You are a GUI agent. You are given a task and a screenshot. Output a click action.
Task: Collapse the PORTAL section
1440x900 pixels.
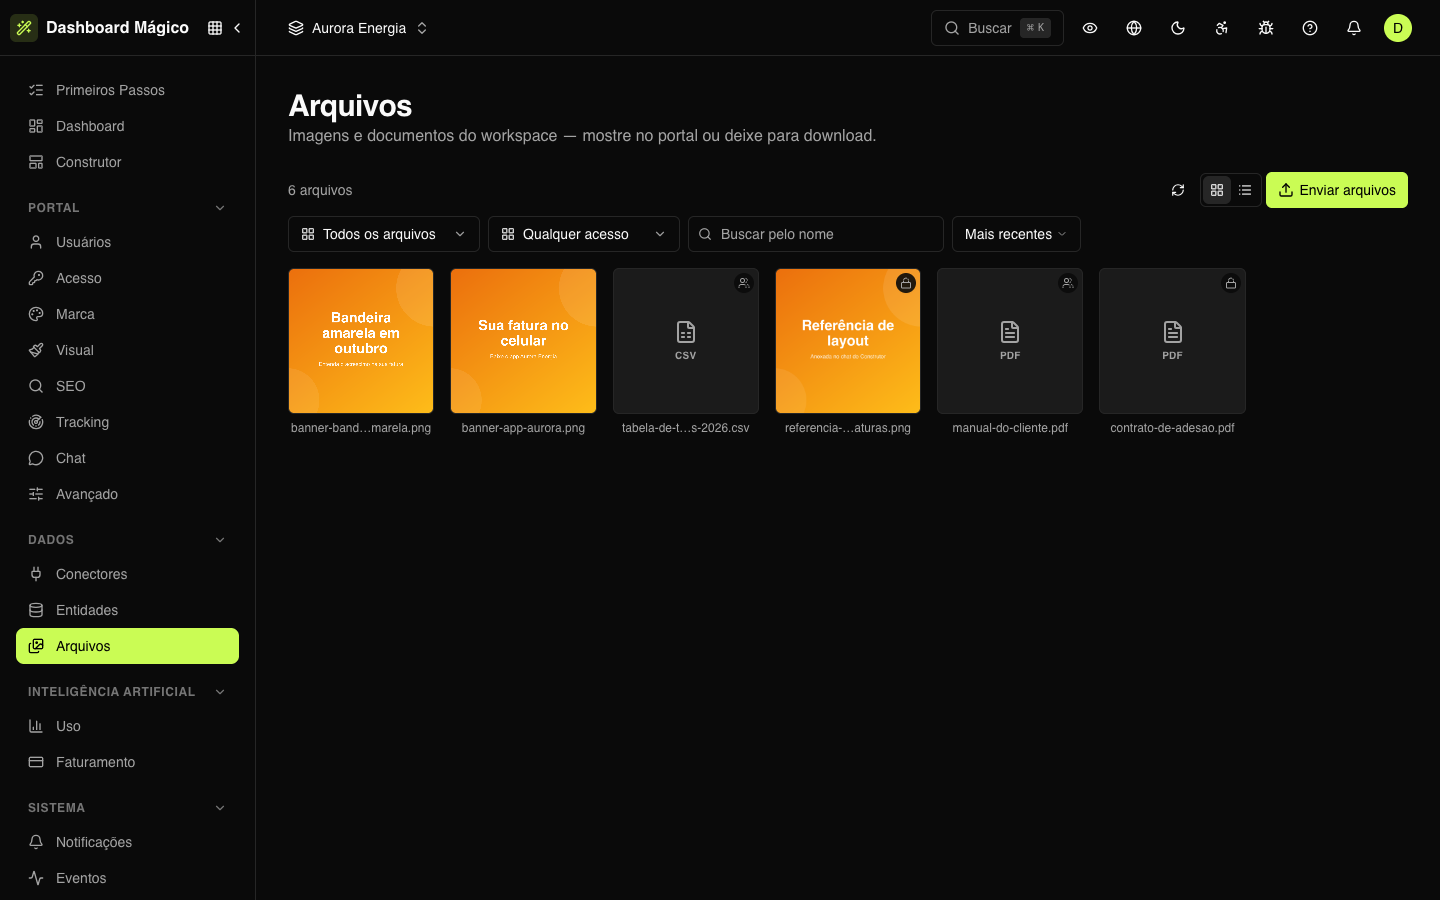coord(220,208)
